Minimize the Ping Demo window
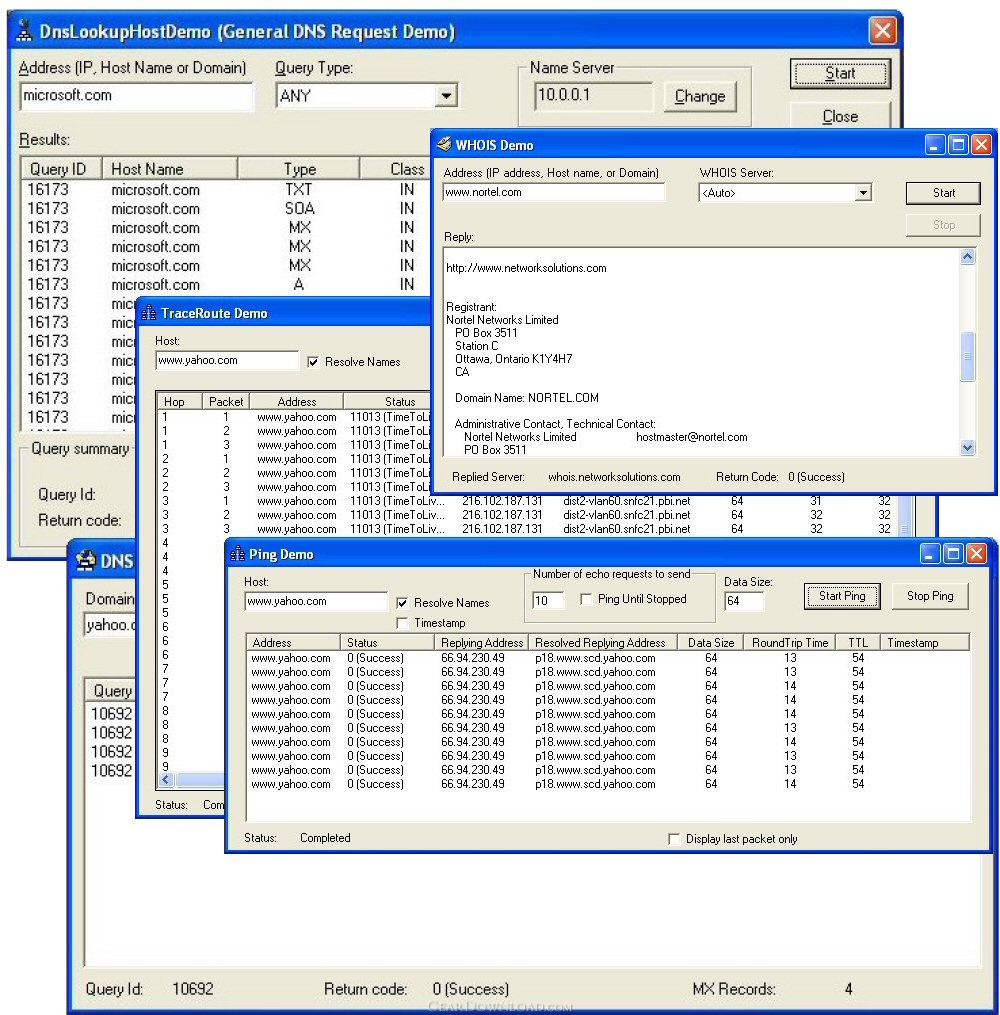1000x1015 pixels. pyautogui.click(x=929, y=553)
